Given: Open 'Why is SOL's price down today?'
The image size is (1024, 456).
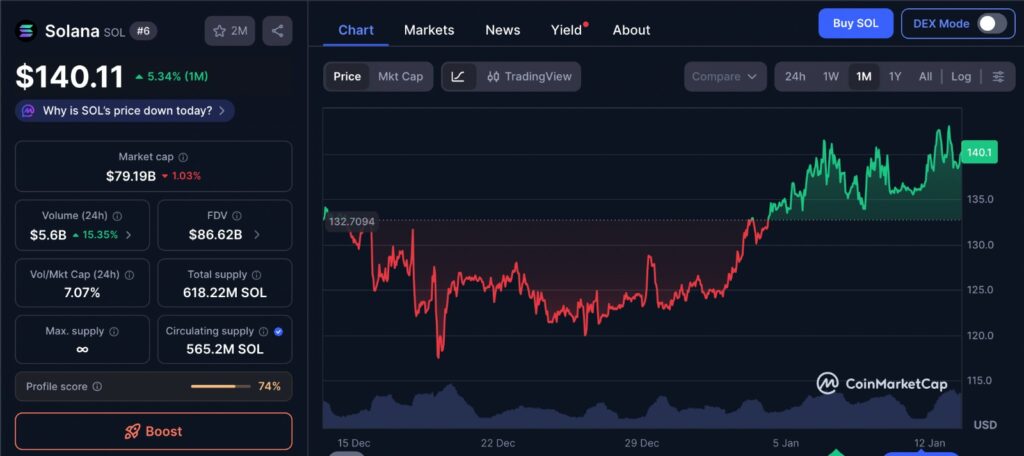Looking at the screenshot, I should 126,111.
